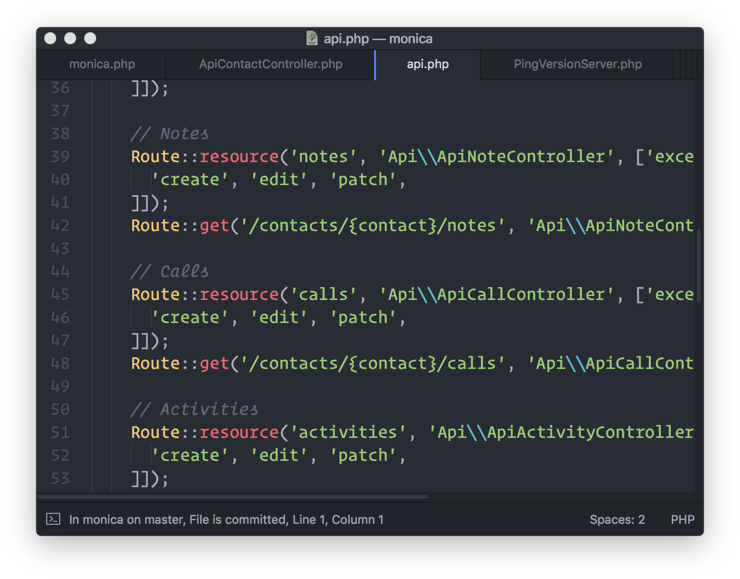
Task: Place cursor on the '// Notes' comment
Action: tap(170, 133)
